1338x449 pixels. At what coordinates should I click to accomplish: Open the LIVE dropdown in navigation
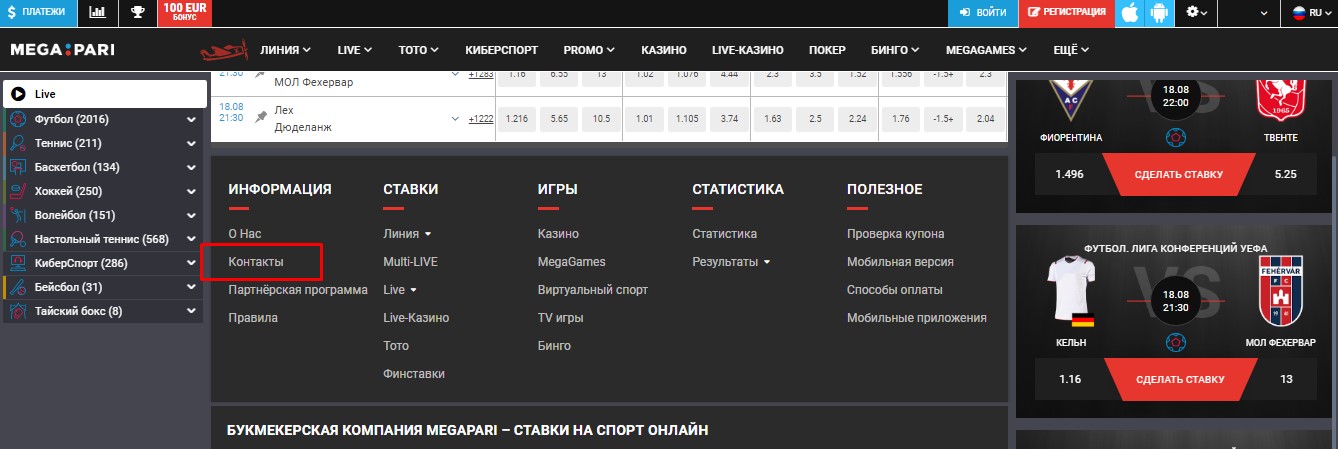[x=355, y=50]
